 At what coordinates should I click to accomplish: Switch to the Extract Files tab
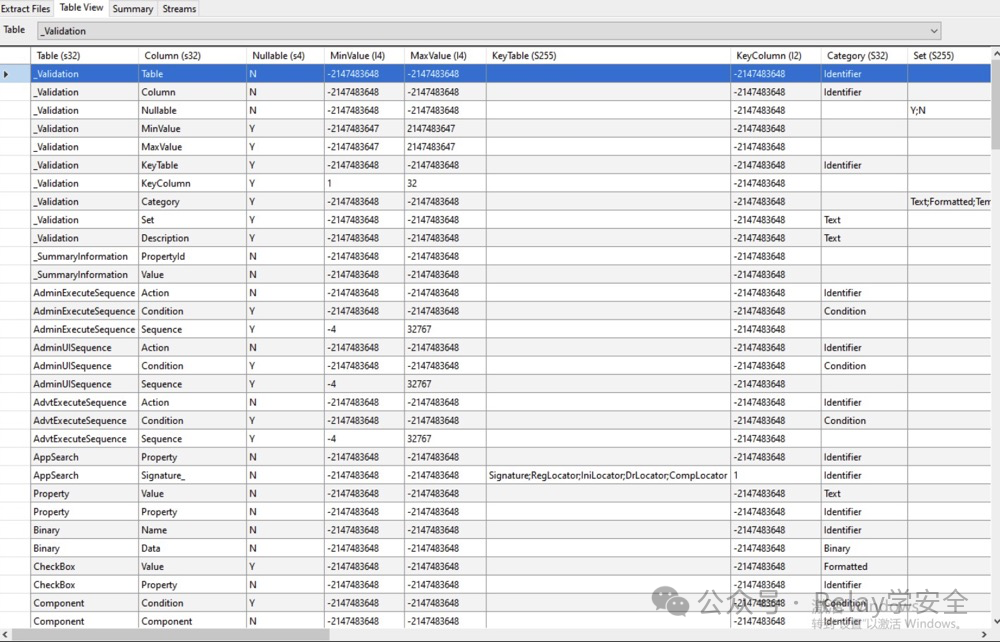point(26,8)
